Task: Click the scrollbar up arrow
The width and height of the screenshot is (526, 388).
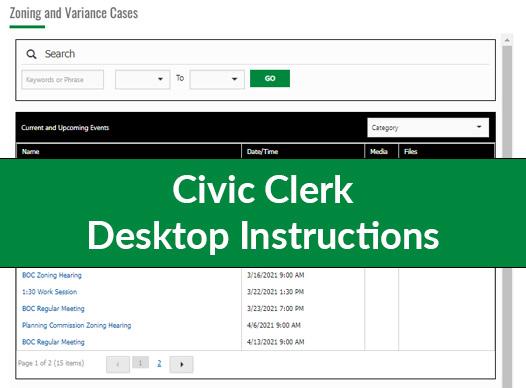Action: tap(507, 40)
